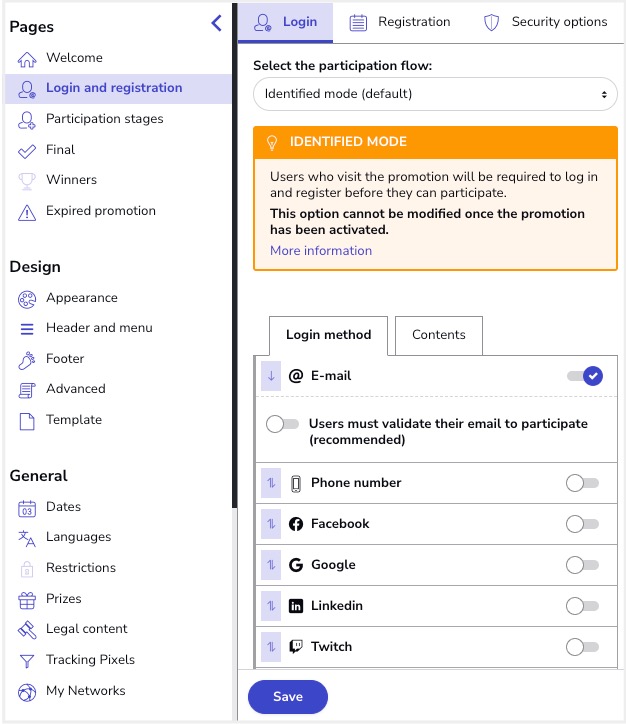
Task: Disable the E-mail login toggle
Action: [584, 376]
